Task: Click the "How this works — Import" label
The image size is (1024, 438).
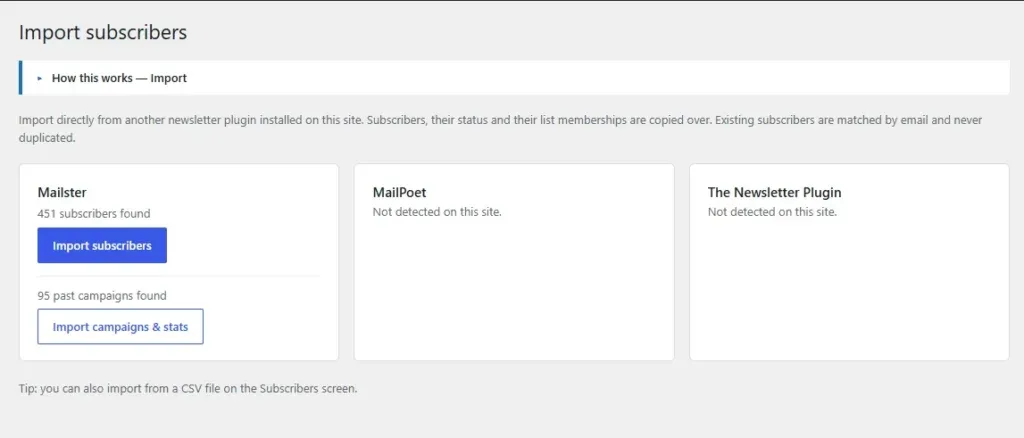Action: tap(120, 78)
